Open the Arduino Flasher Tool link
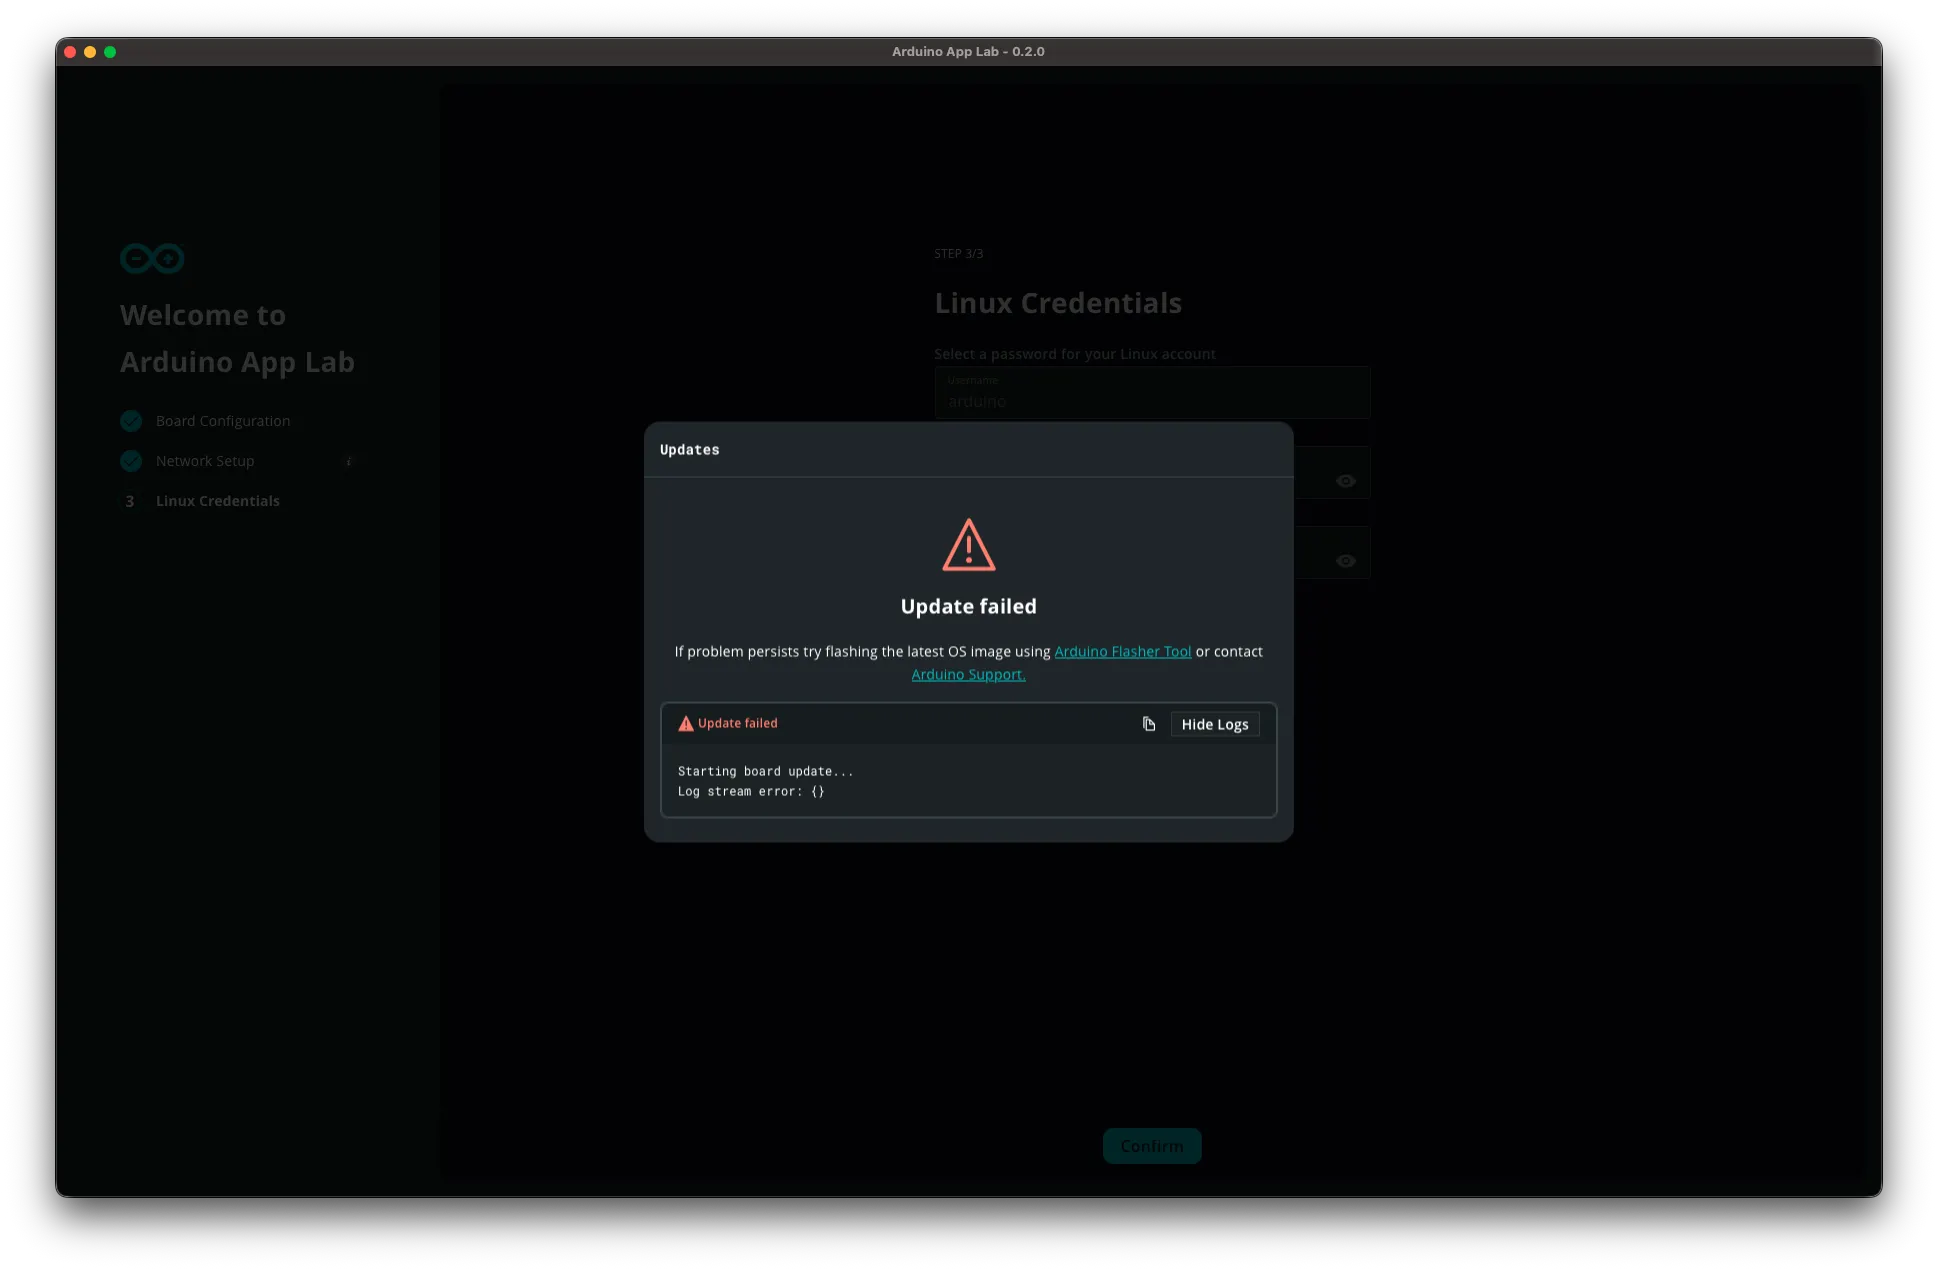1938x1271 pixels. [x=1122, y=651]
